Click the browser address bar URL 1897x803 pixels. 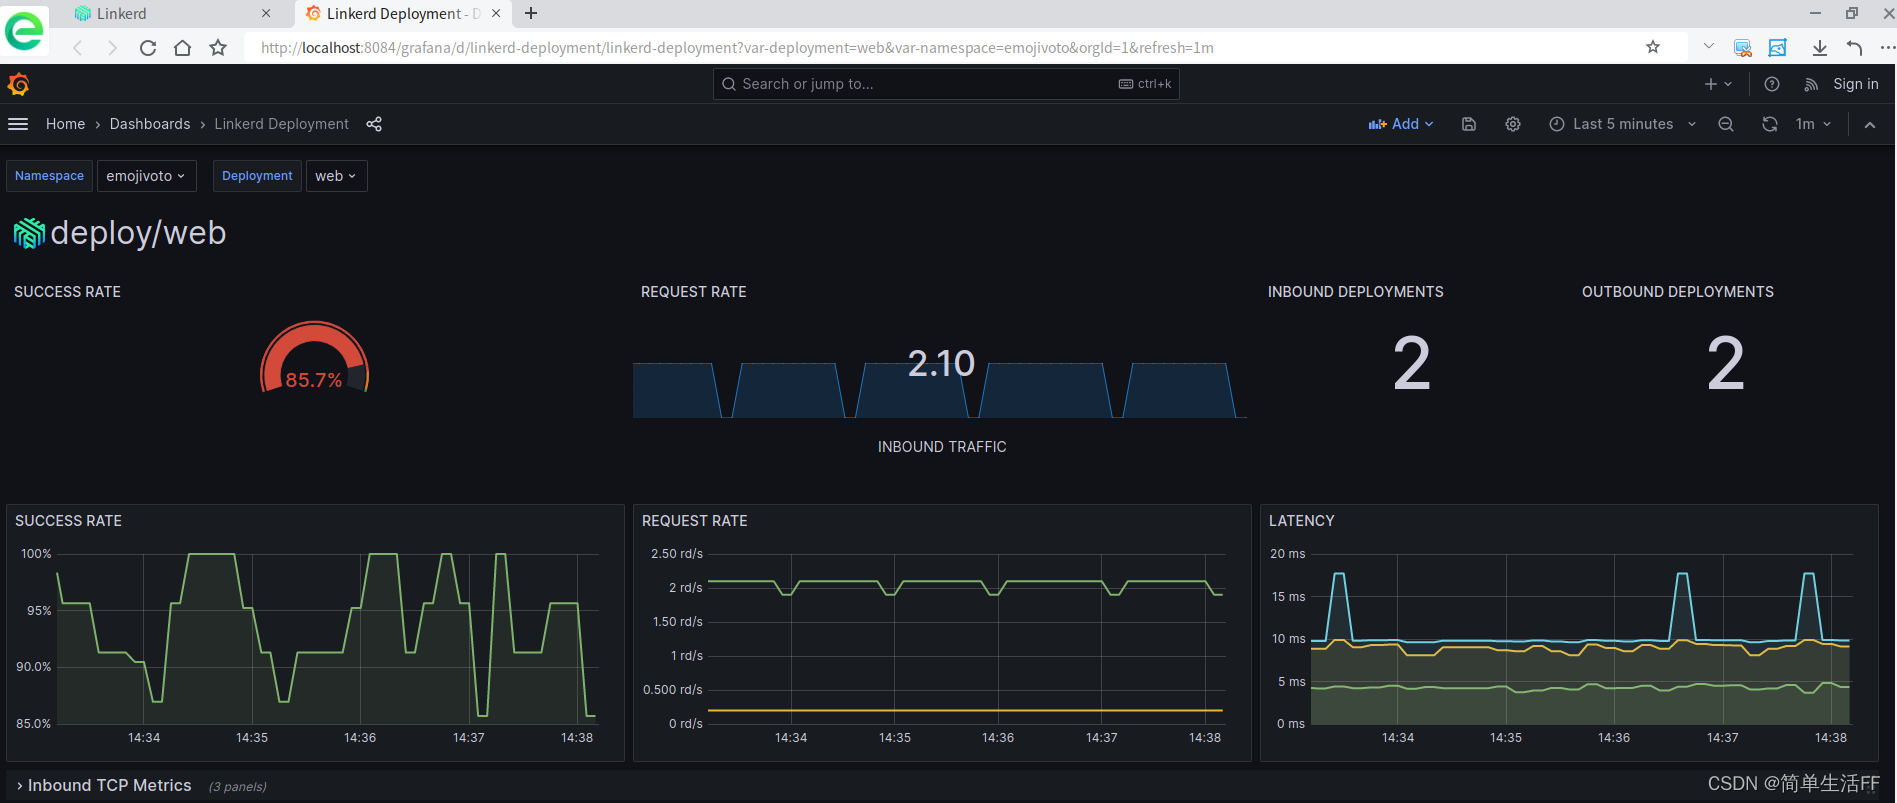737,47
